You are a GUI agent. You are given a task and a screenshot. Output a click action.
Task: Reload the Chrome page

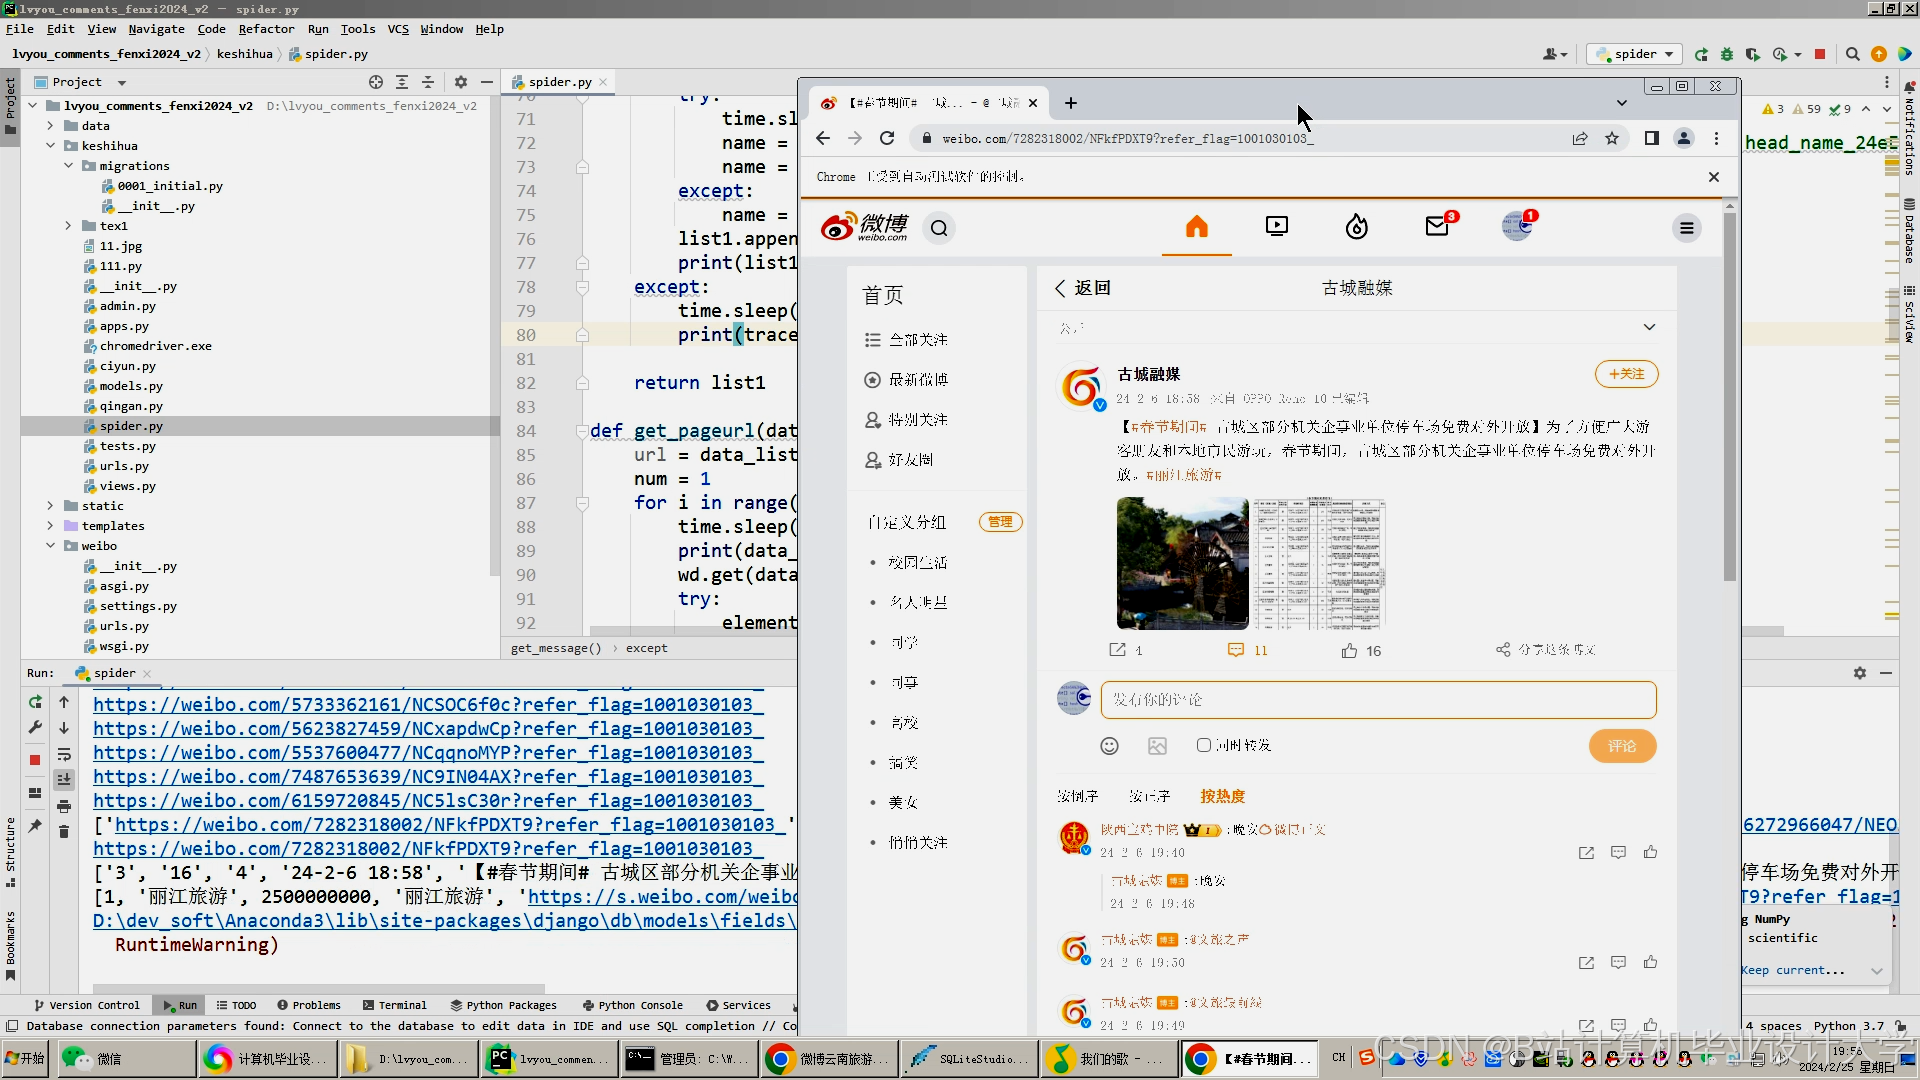point(887,138)
